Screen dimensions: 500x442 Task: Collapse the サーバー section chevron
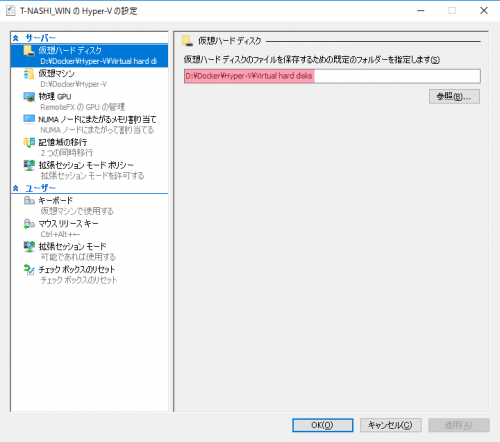[x=16, y=38]
